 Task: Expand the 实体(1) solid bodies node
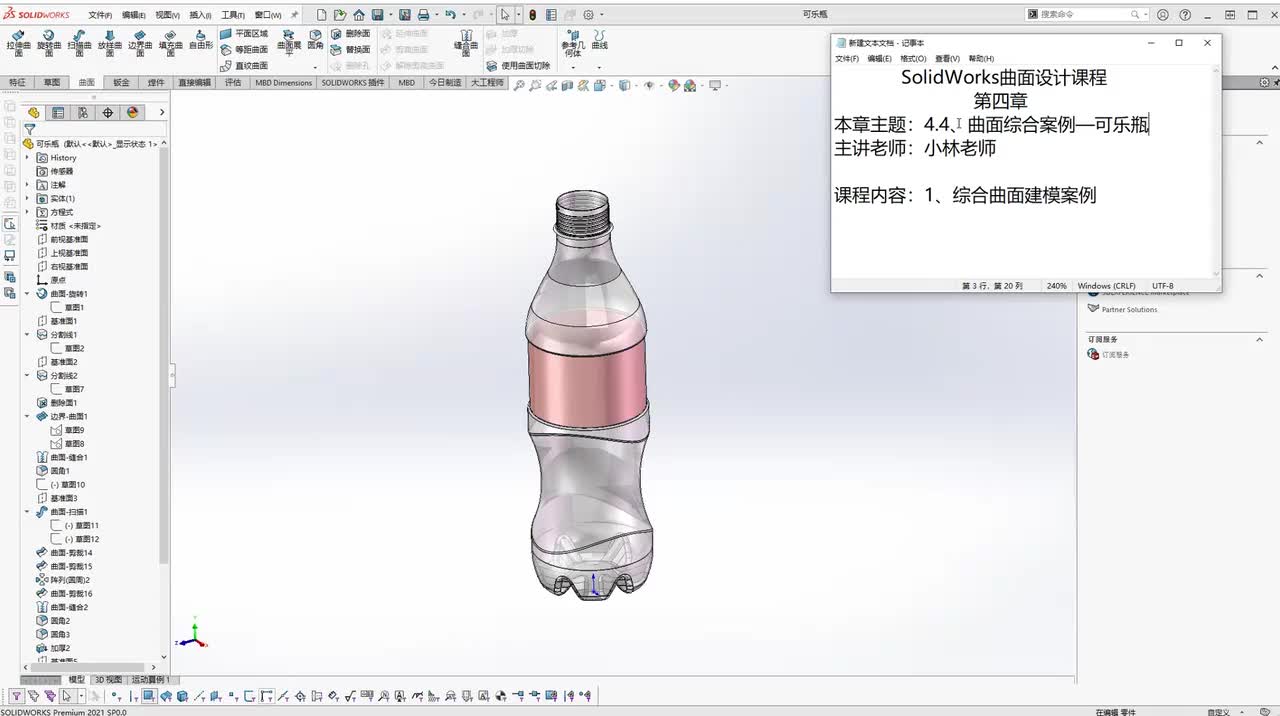pos(28,198)
